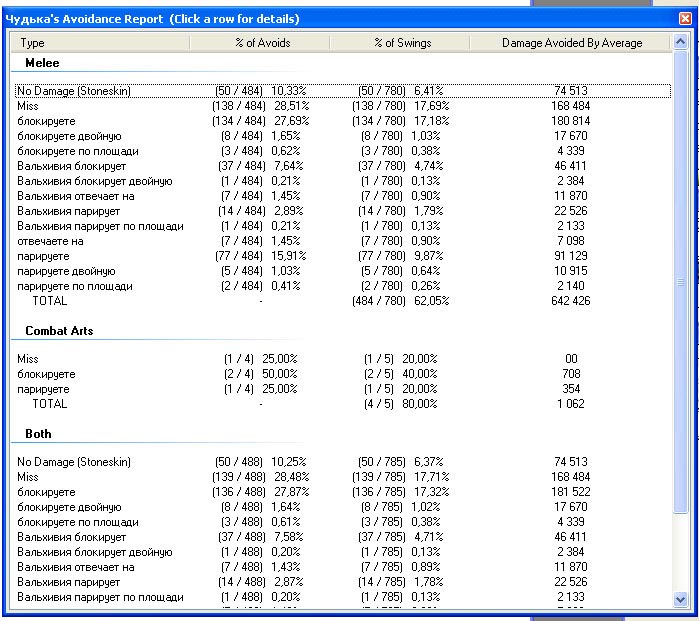The width and height of the screenshot is (699, 621).
Task: Click the Melee section heading
Action: (42, 63)
